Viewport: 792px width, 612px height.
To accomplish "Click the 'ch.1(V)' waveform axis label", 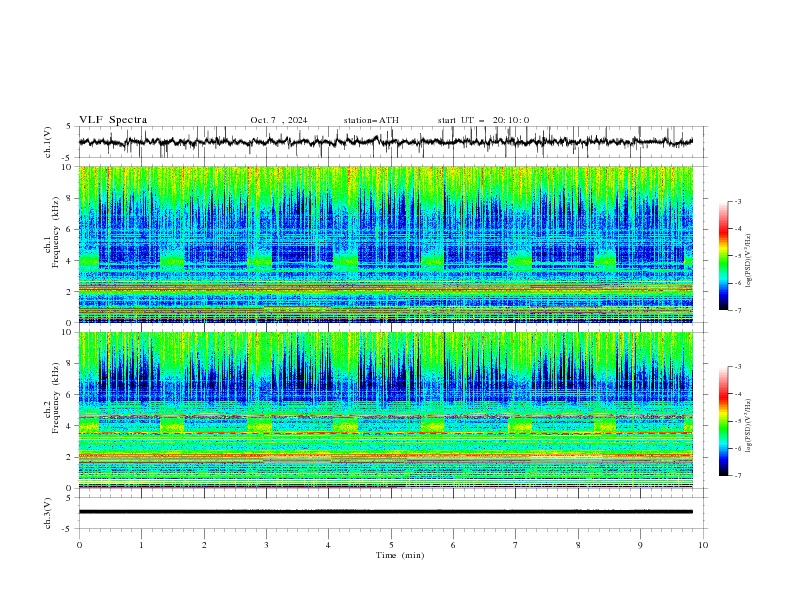I will (x=48, y=142).
